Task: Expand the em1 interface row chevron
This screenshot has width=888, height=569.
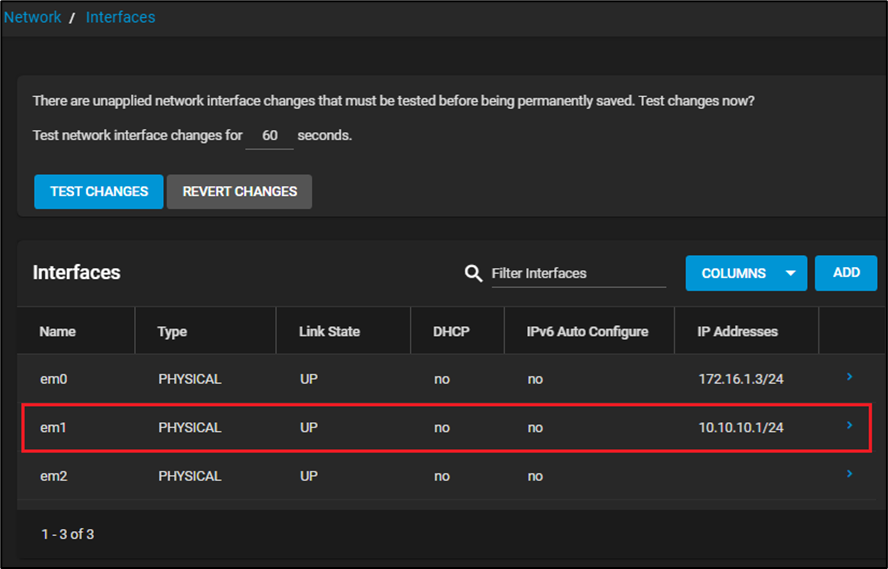Action: 849,426
